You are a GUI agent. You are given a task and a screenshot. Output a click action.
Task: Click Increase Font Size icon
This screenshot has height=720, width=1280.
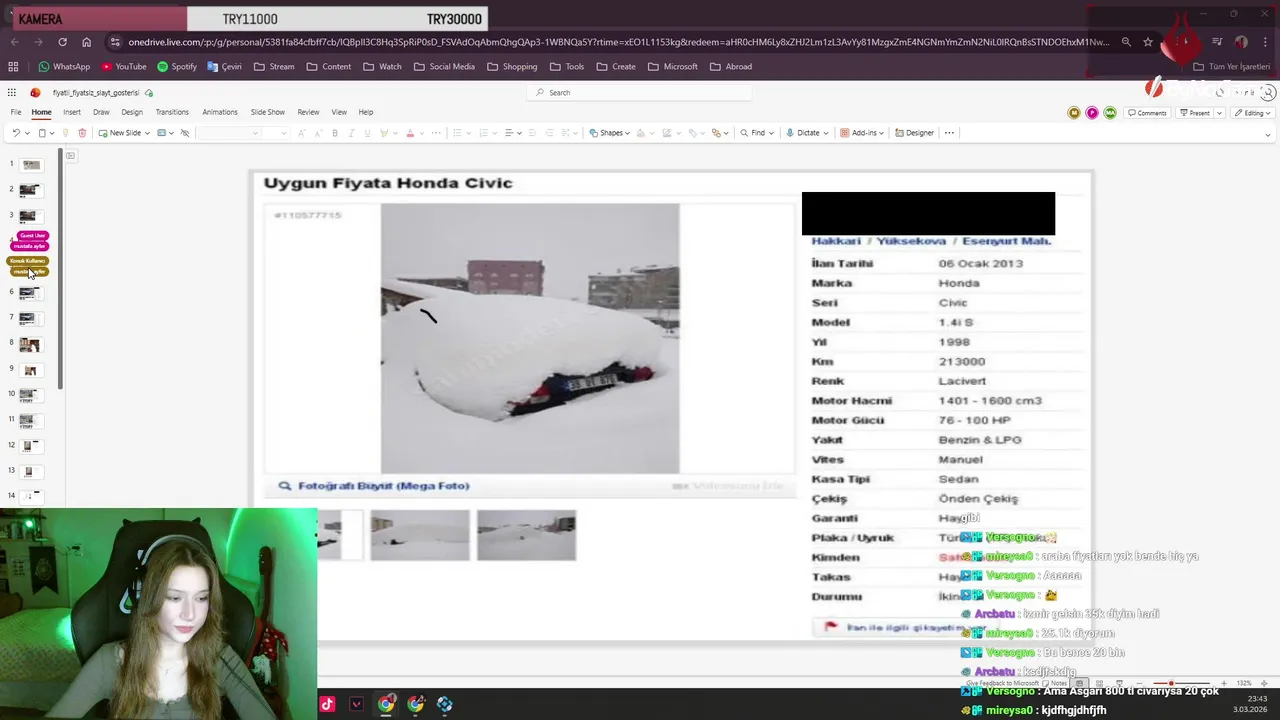(303, 133)
